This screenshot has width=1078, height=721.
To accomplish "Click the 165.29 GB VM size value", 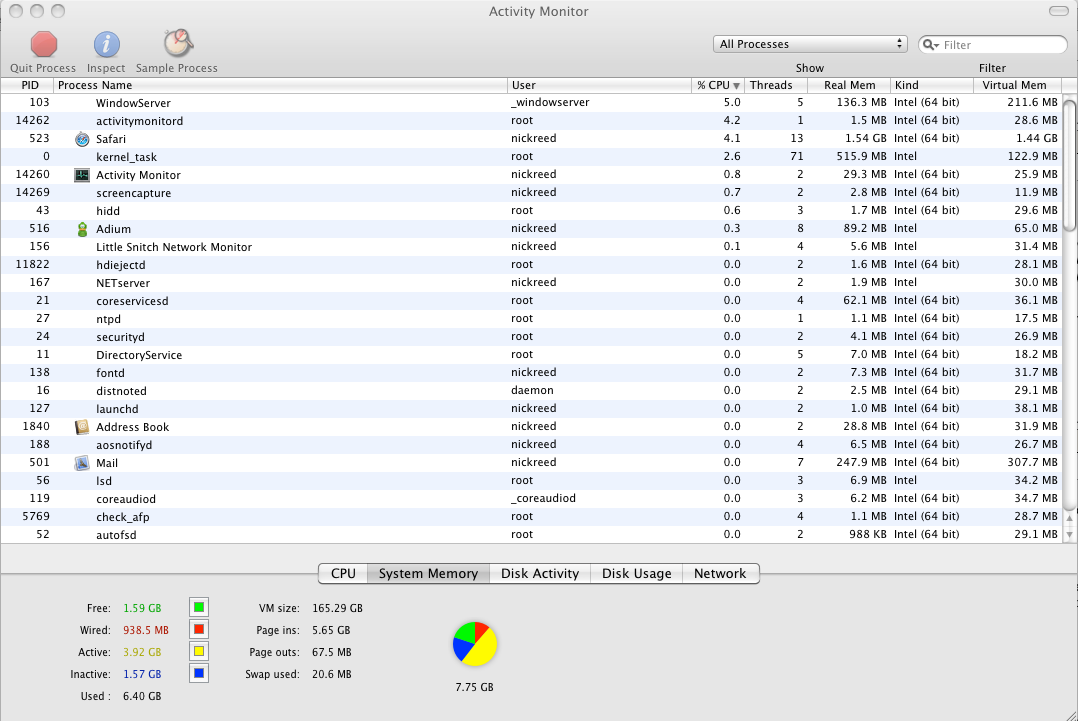I will click(337, 608).
